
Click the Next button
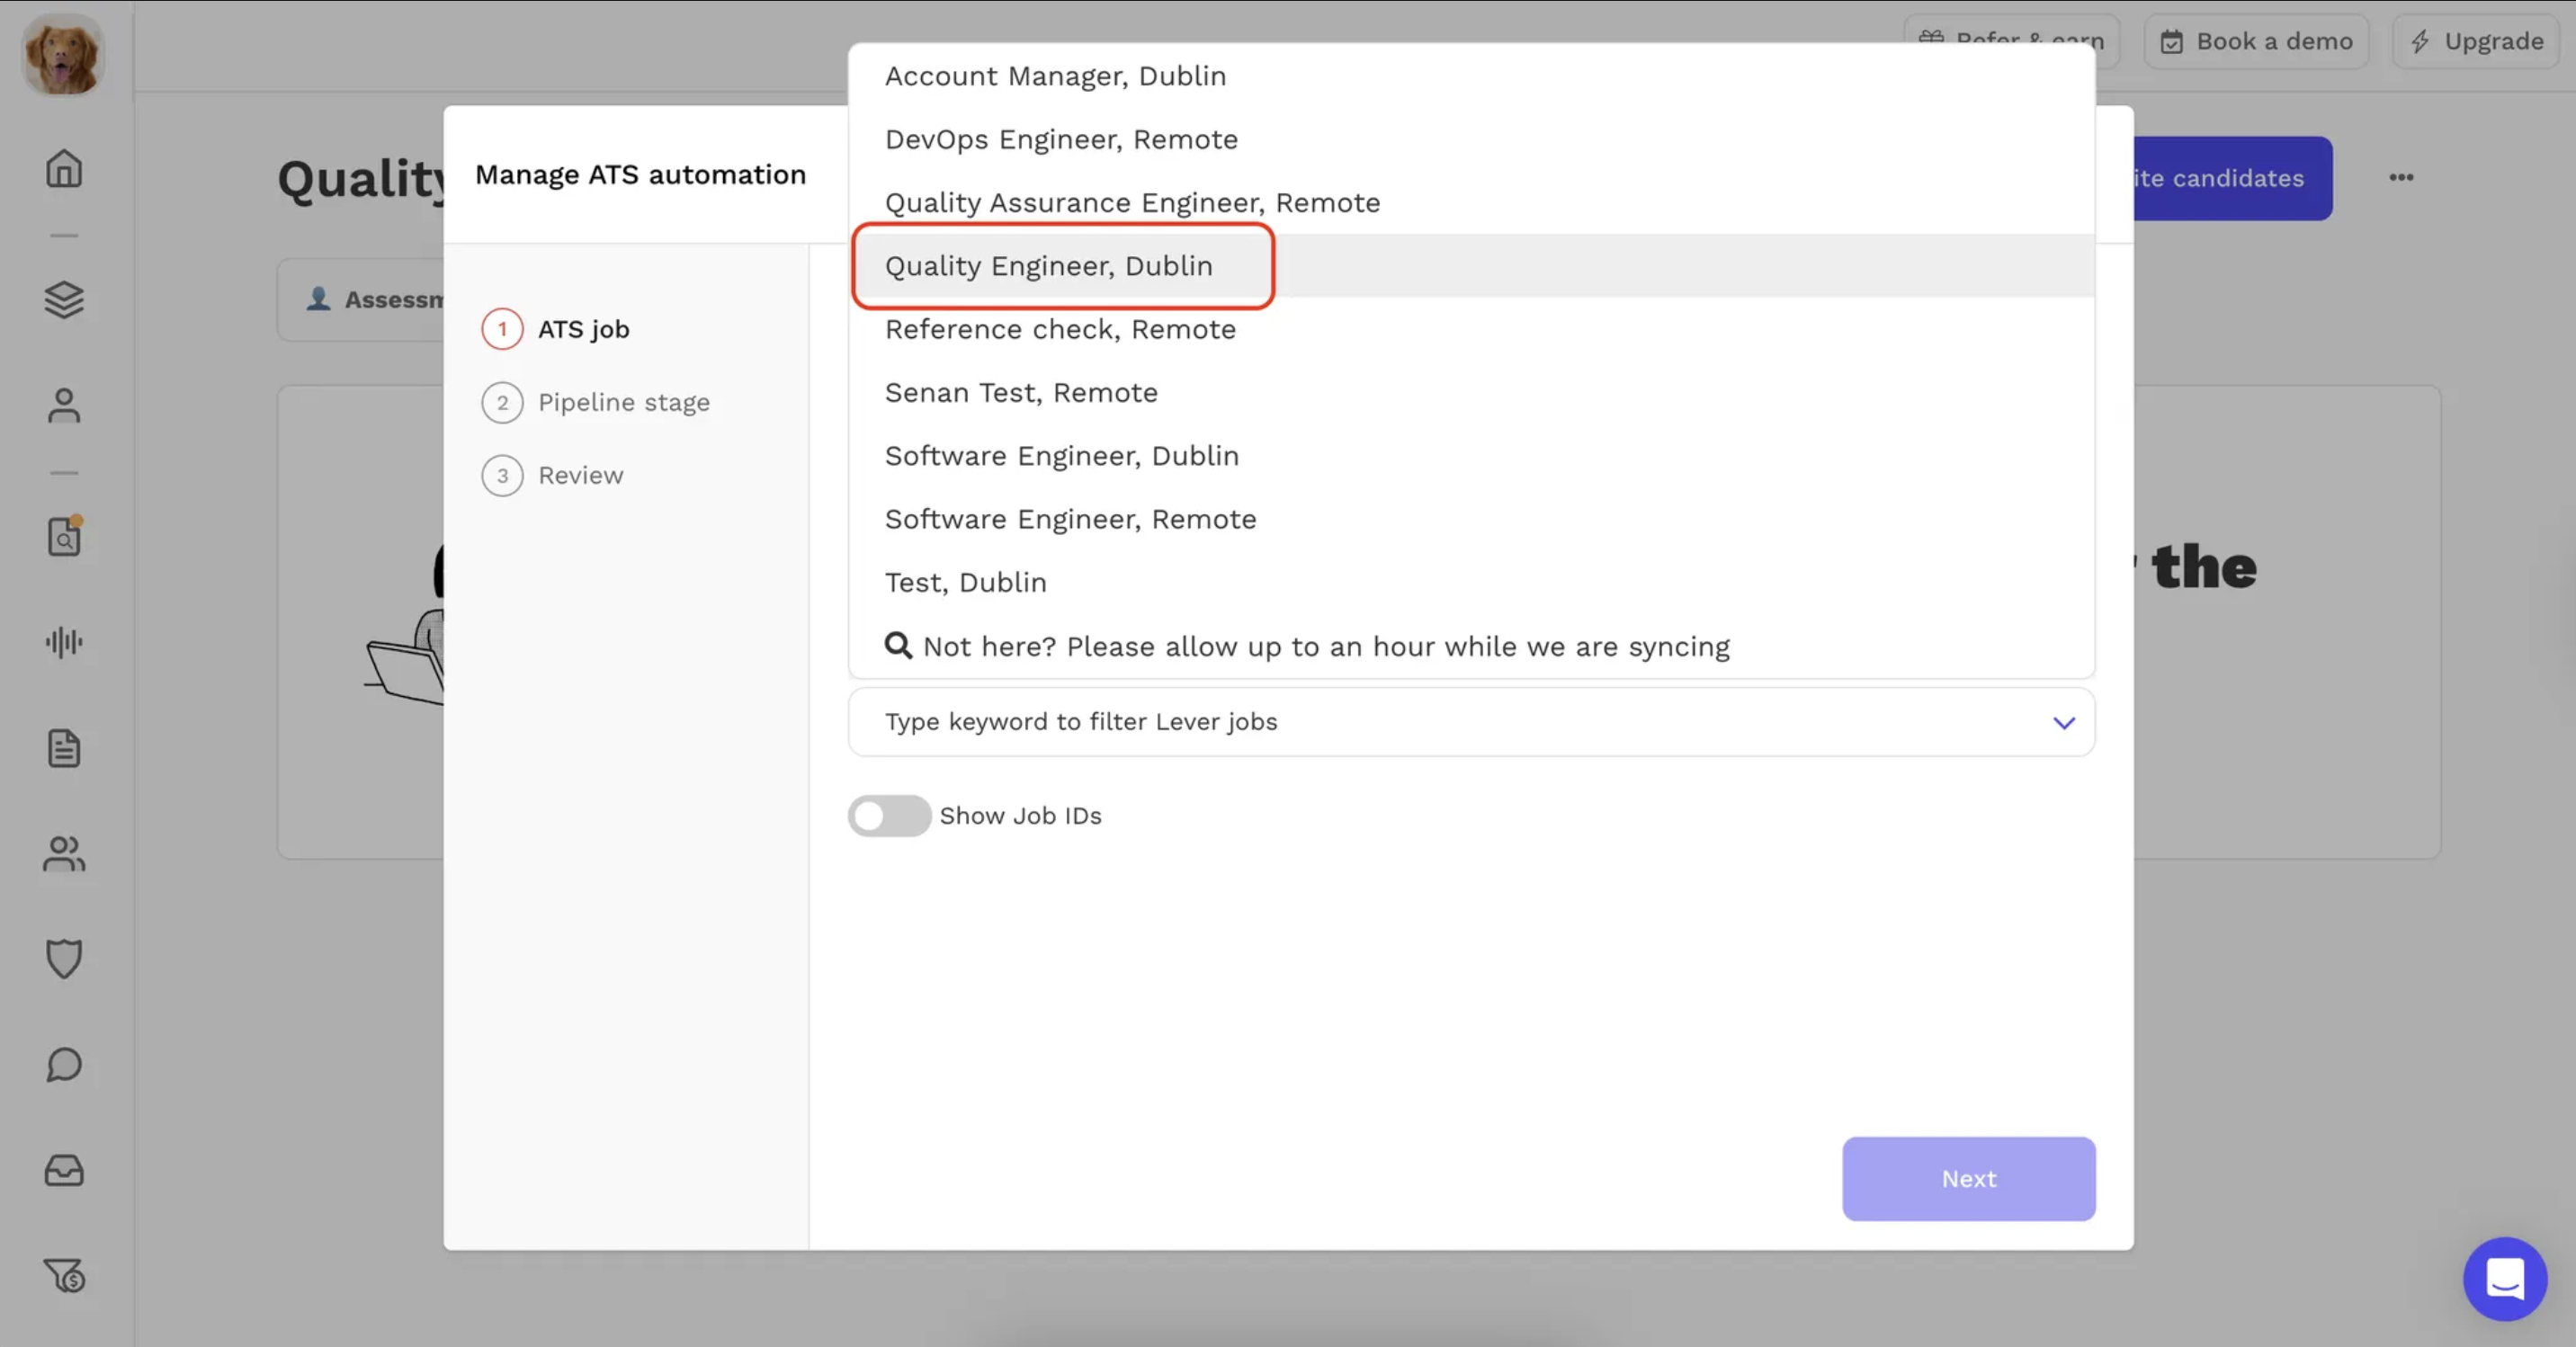(x=1968, y=1178)
